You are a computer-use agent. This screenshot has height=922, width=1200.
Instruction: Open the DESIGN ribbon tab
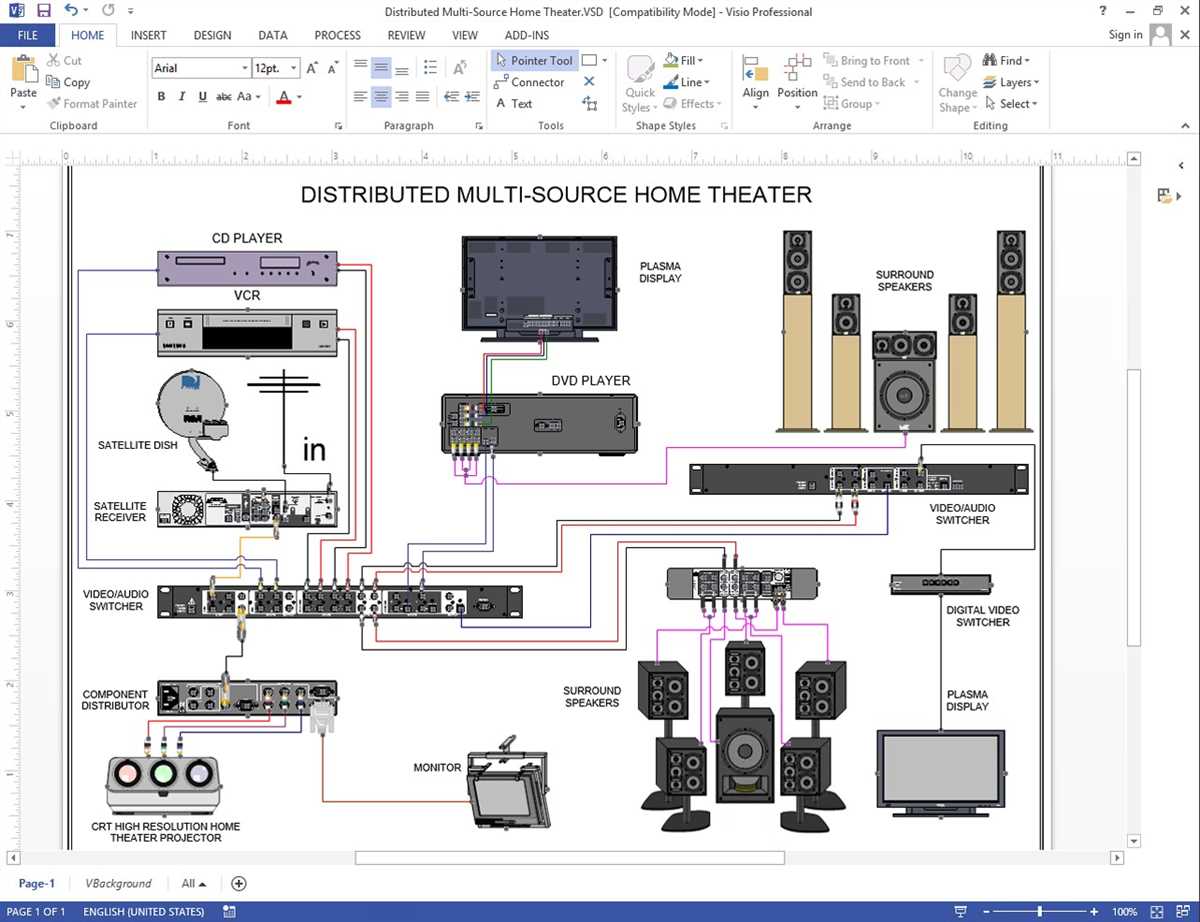point(212,35)
